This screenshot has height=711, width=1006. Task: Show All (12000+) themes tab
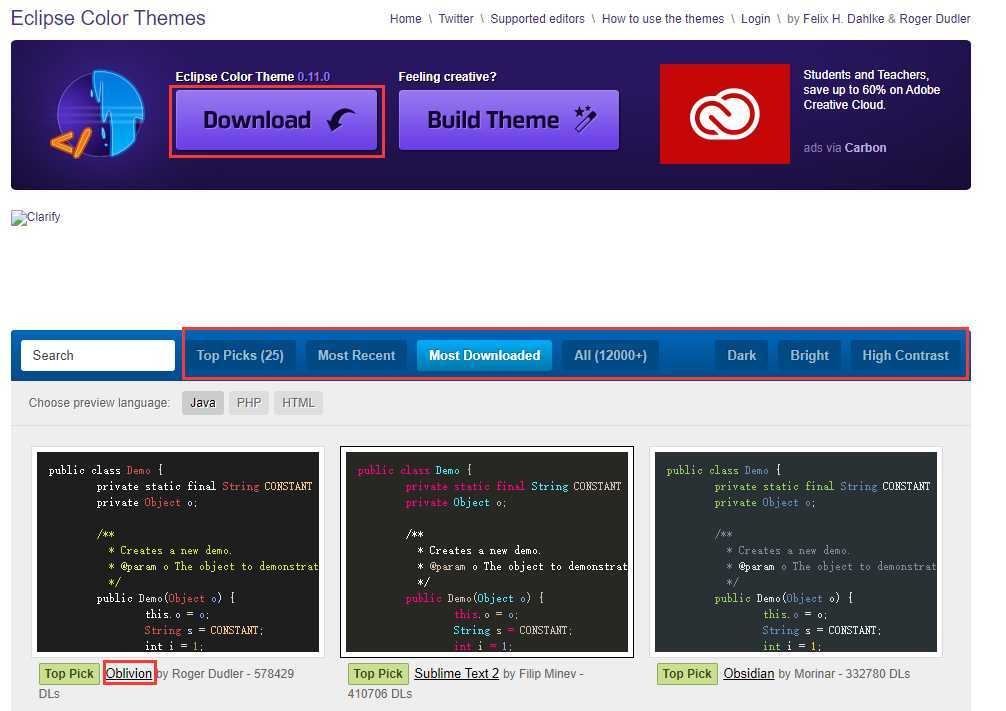[x=611, y=356]
